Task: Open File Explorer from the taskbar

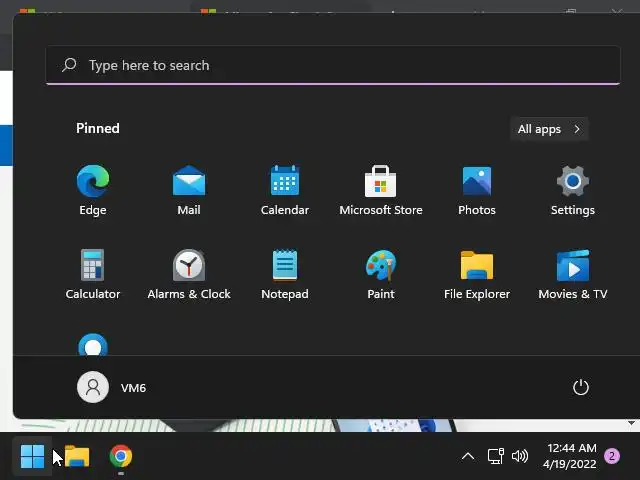Action: (77, 456)
